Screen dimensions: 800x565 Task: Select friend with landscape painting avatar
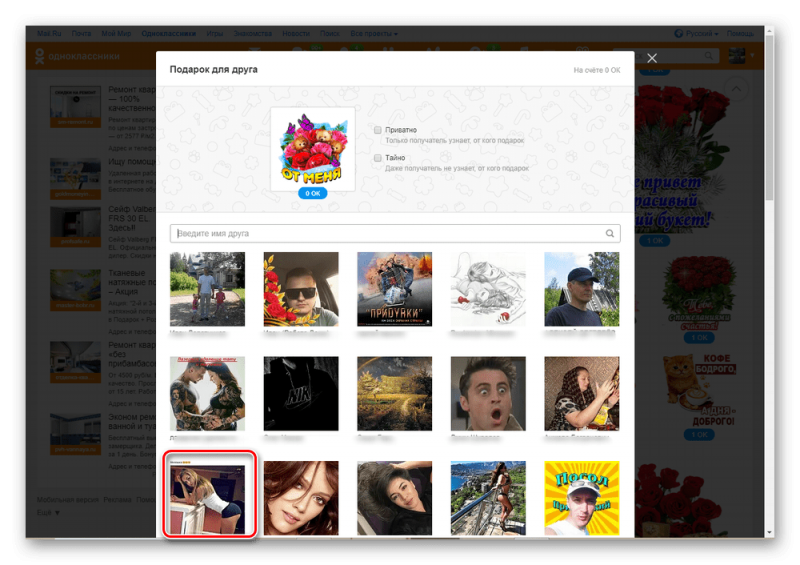394,394
